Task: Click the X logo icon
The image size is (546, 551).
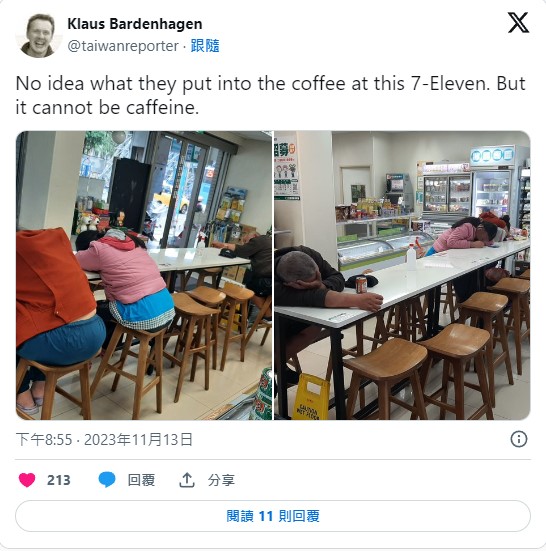Action: 518,22
